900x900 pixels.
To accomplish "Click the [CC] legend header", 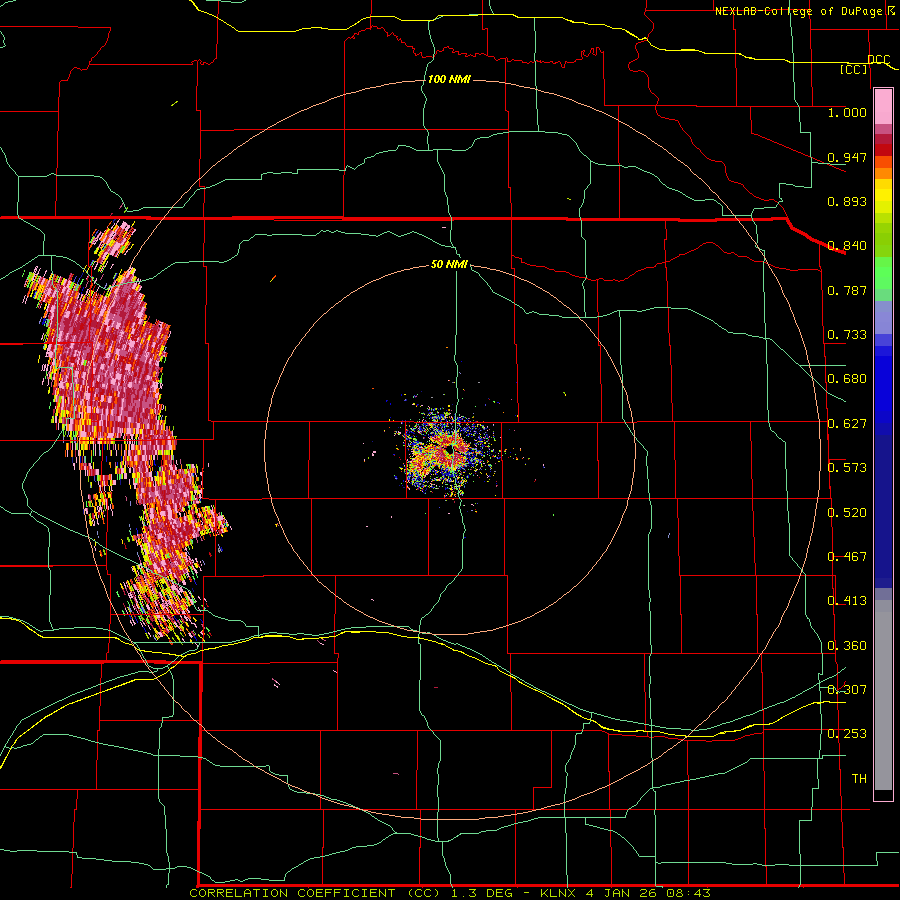I will pyautogui.click(x=854, y=69).
